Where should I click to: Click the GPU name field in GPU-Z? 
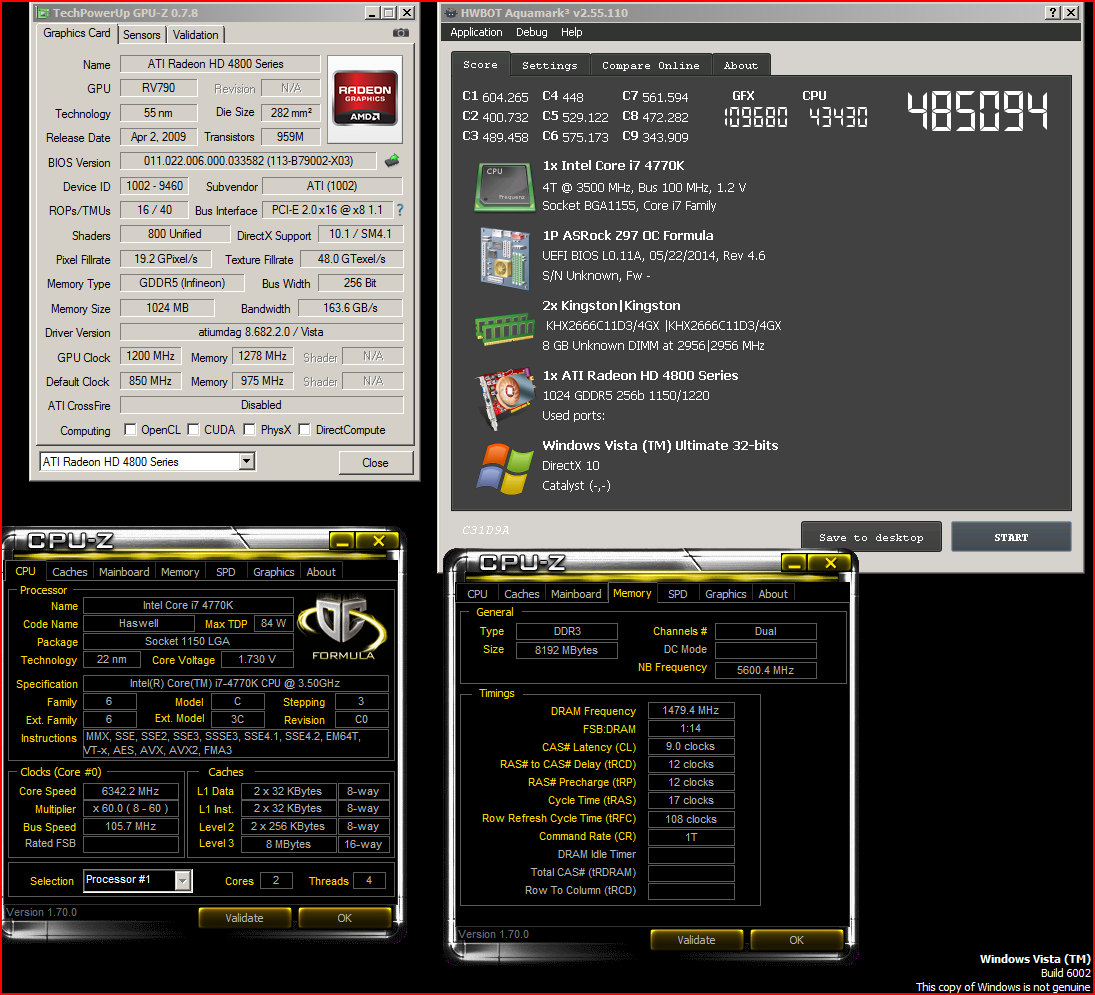pos(220,64)
